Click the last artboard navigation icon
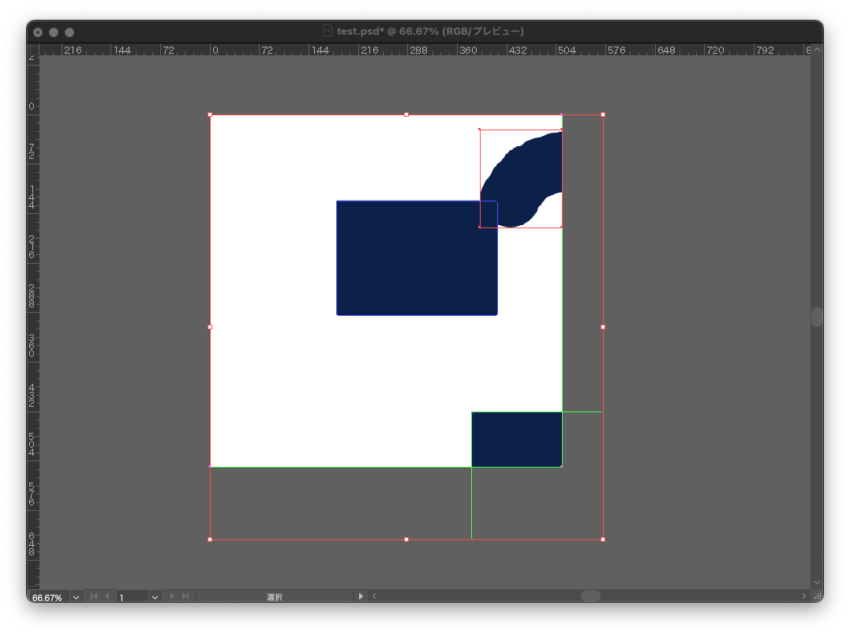This screenshot has height=635, width=850. [185, 596]
